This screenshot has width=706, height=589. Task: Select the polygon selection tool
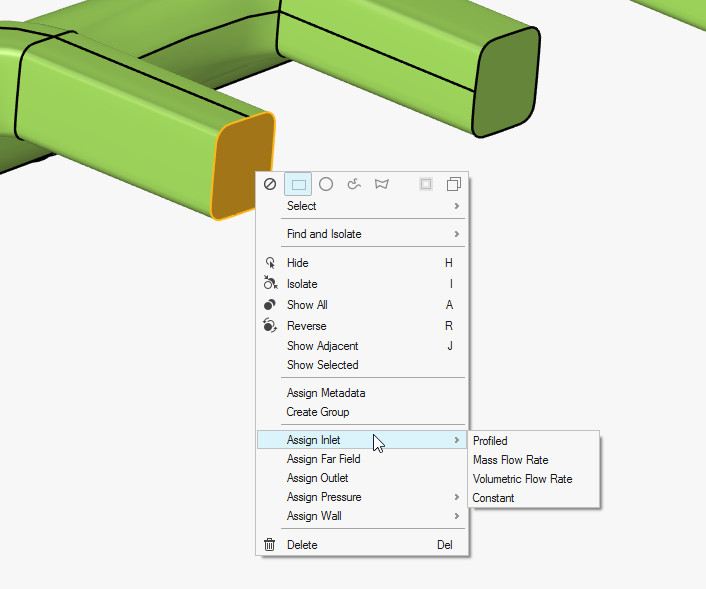(381, 185)
